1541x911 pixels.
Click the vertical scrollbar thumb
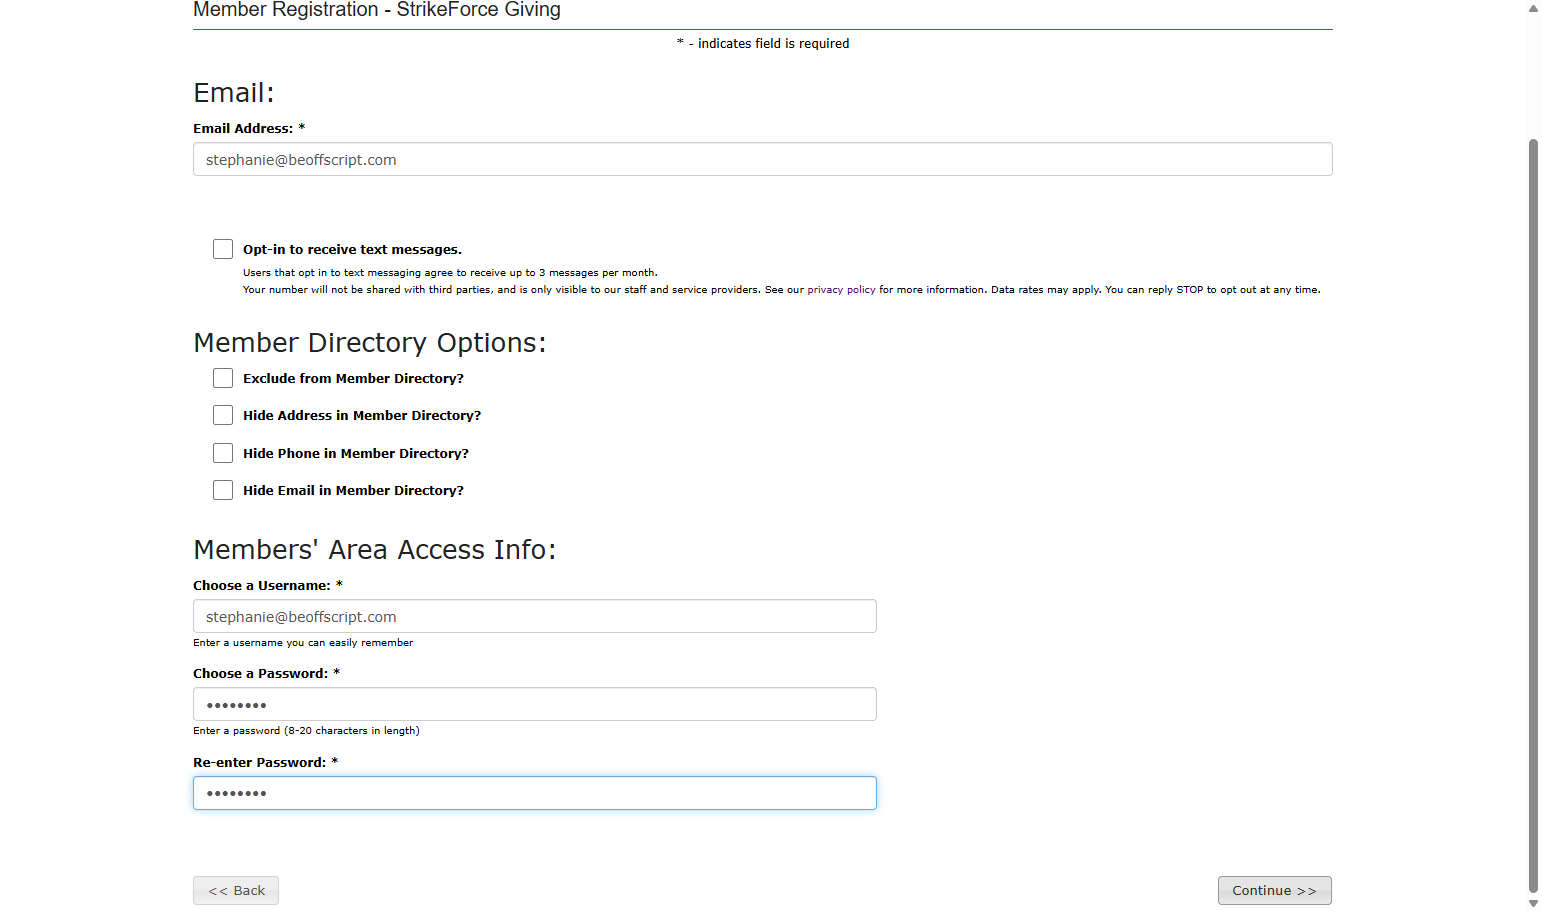(x=1533, y=515)
